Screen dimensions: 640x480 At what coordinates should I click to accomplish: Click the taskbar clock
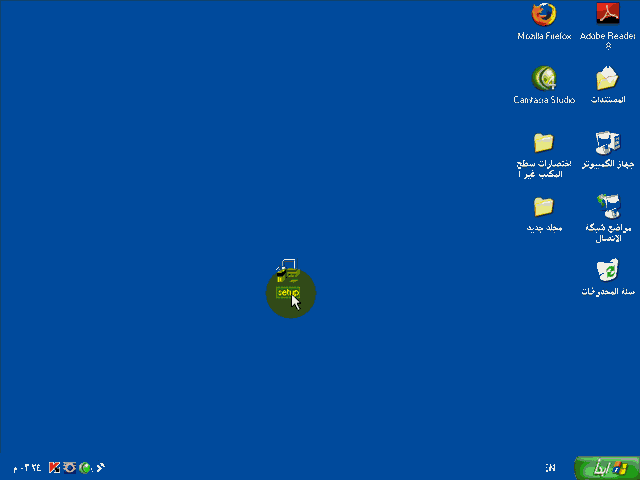[x=27, y=468]
